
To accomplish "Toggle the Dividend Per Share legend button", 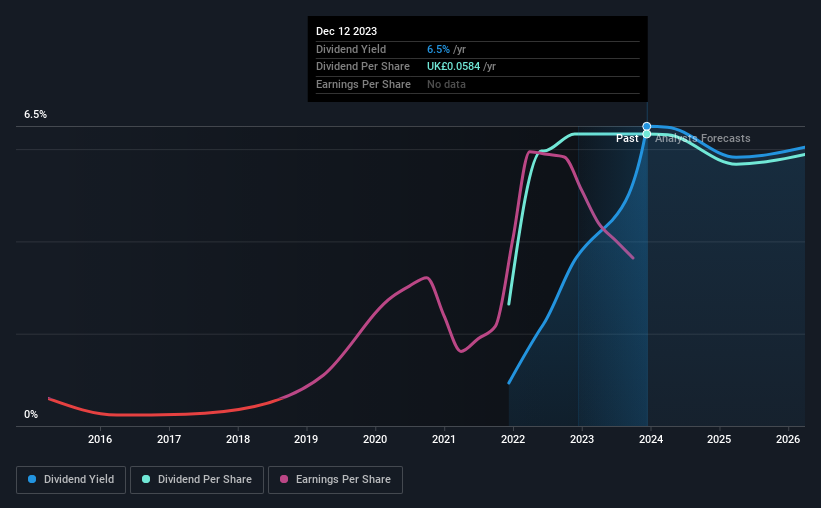I will pos(197,480).
